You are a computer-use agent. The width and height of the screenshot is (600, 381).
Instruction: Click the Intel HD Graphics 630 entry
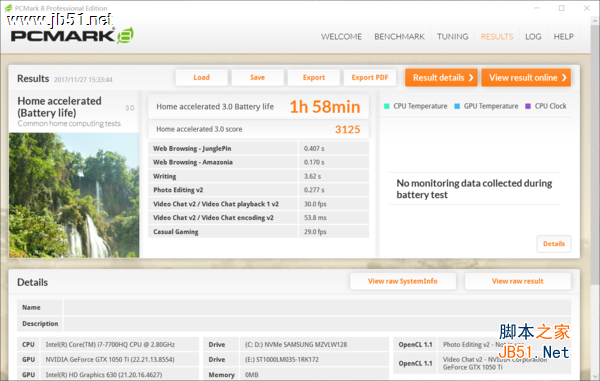pos(104,375)
